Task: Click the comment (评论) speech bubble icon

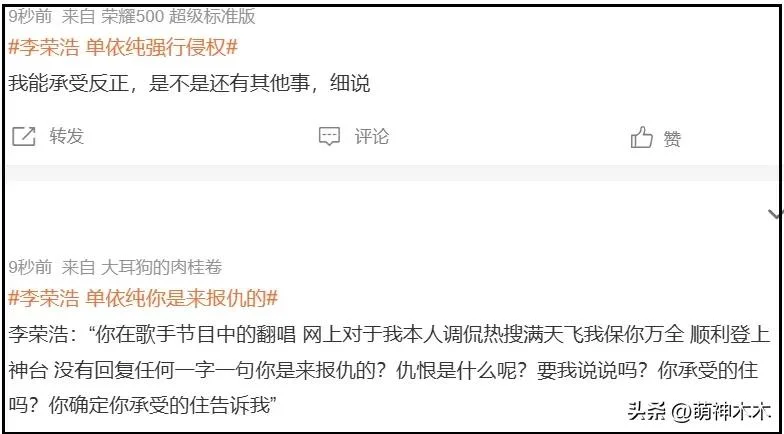Action: [329, 136]
